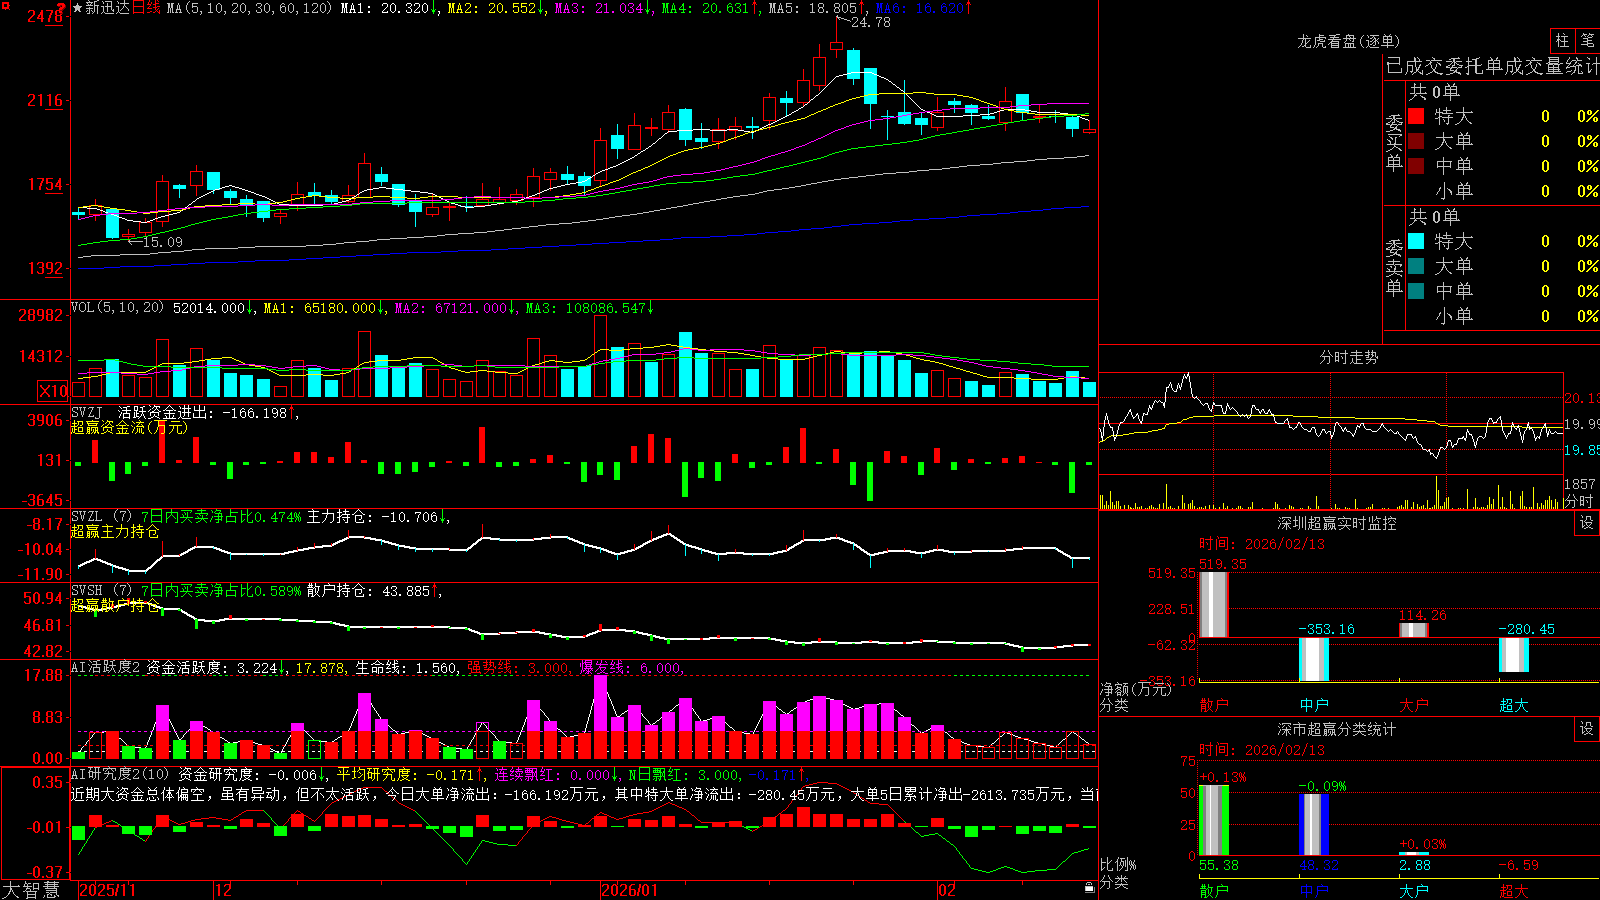The height and width of the screenshot is (900, 1600).
Task: Open settings 设 for 深市超赢分类统计
Action: (x=1587, y=729)
